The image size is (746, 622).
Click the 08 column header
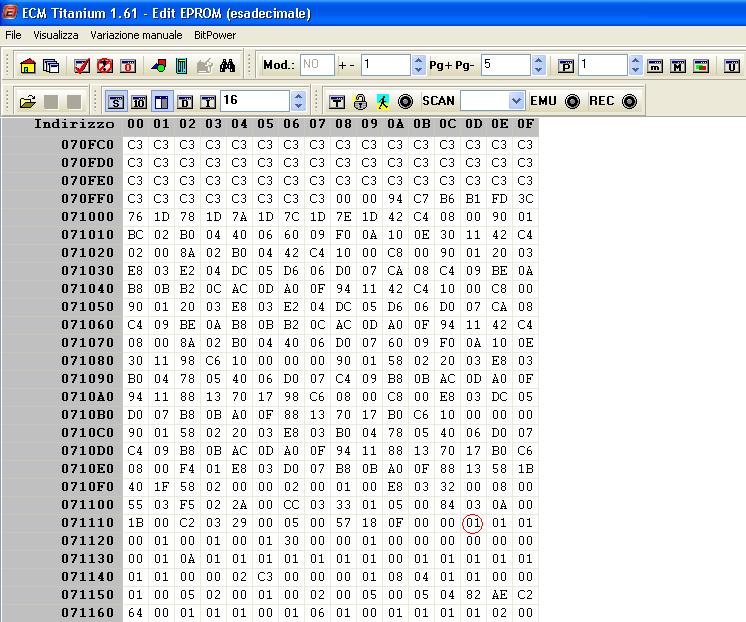[343, 124]
